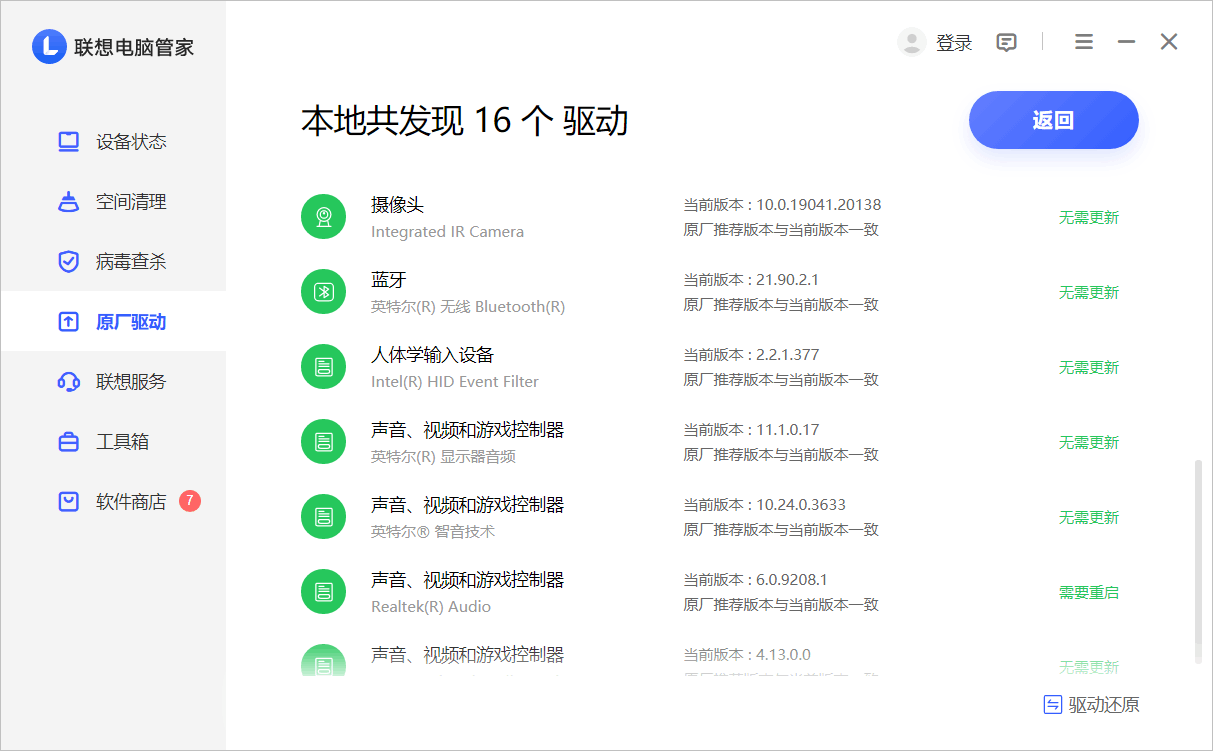Click the 软件商店 store bag icon
1213x751 pixels.
point(68,502)
